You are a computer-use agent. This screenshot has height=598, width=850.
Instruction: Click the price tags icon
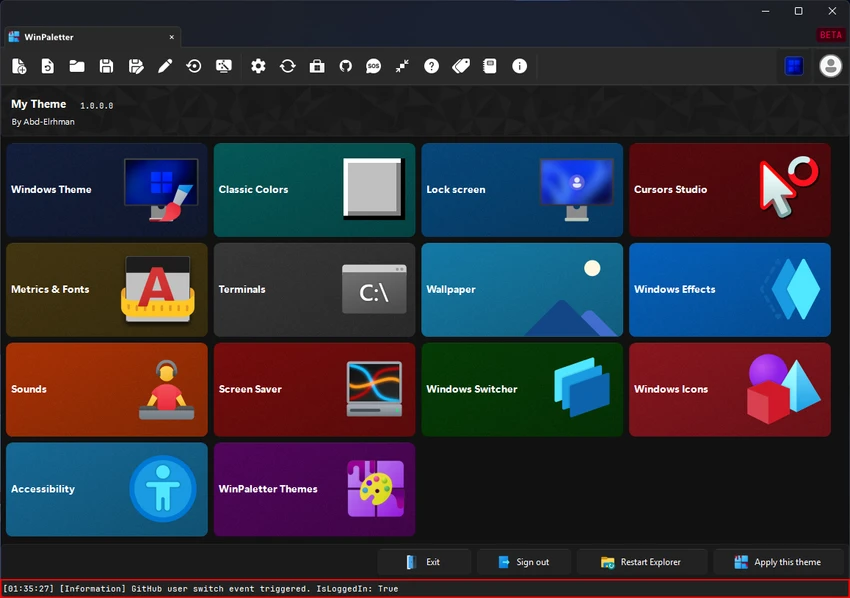tap(461, 66)
